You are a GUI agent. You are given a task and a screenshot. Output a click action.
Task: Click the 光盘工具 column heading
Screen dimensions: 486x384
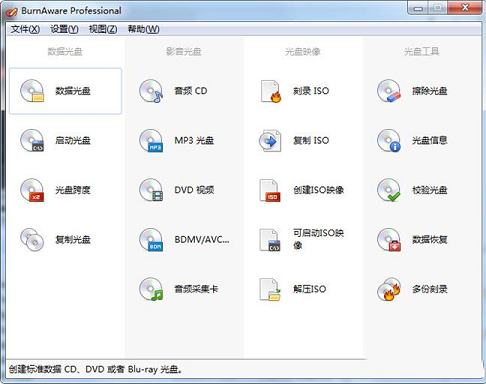[422, 51]
